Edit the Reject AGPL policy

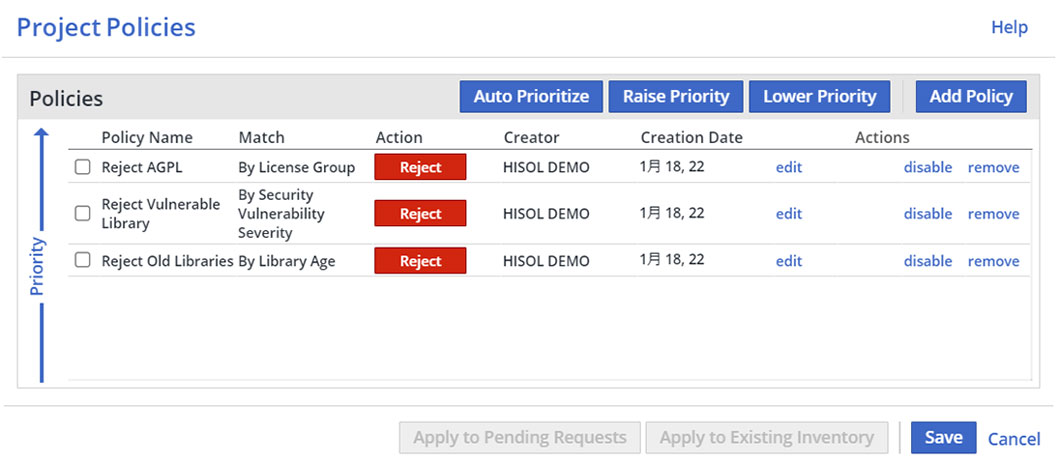[789, 168]
